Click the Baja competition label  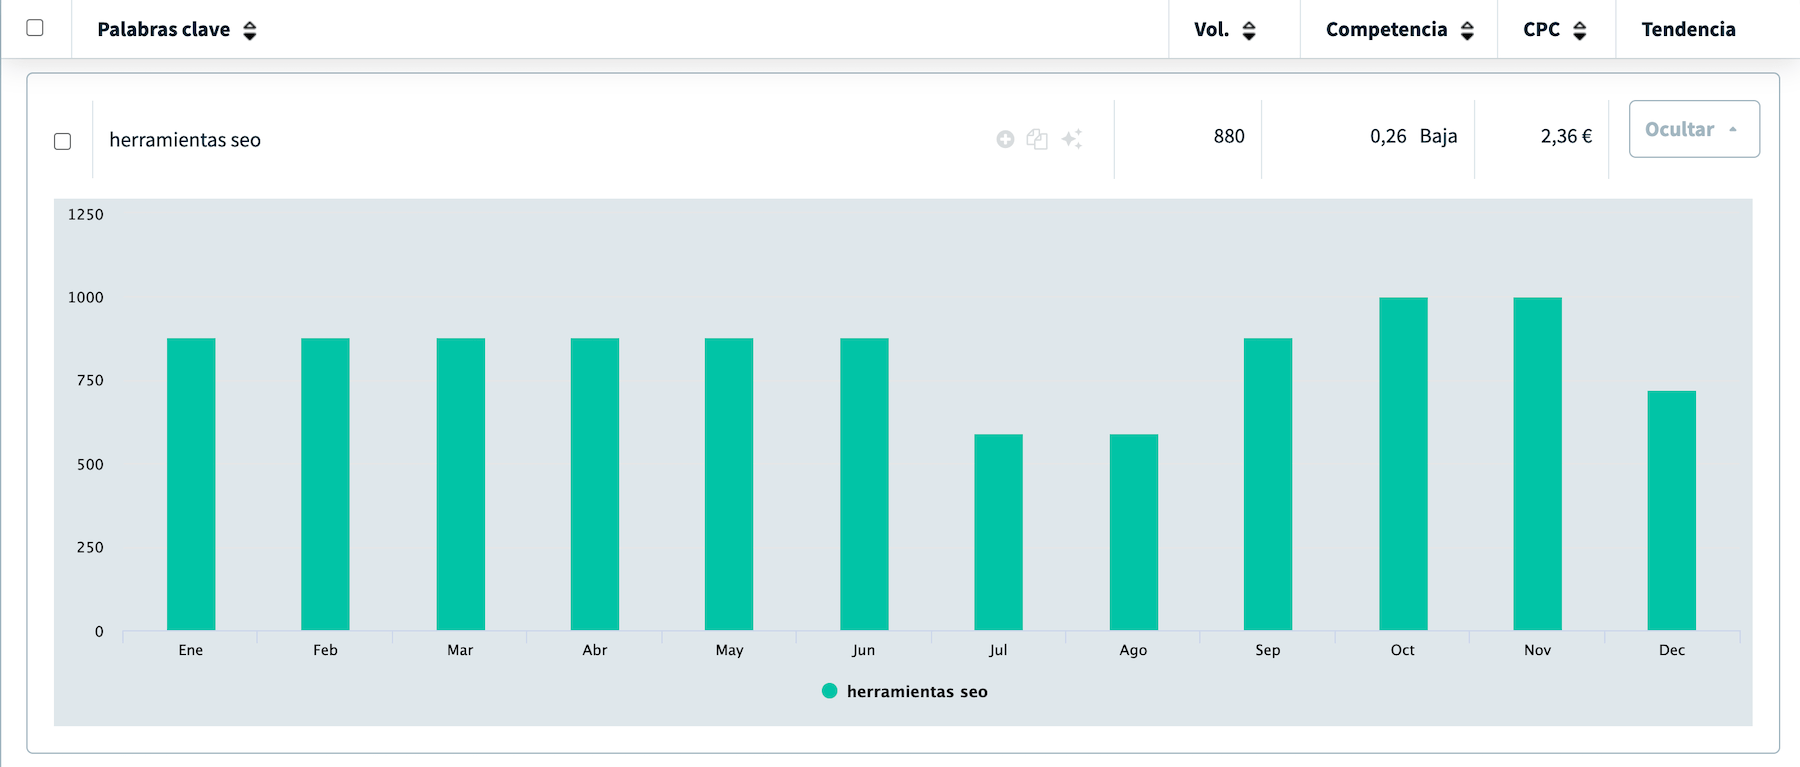pyautogui.click(x=1438, y=136)
